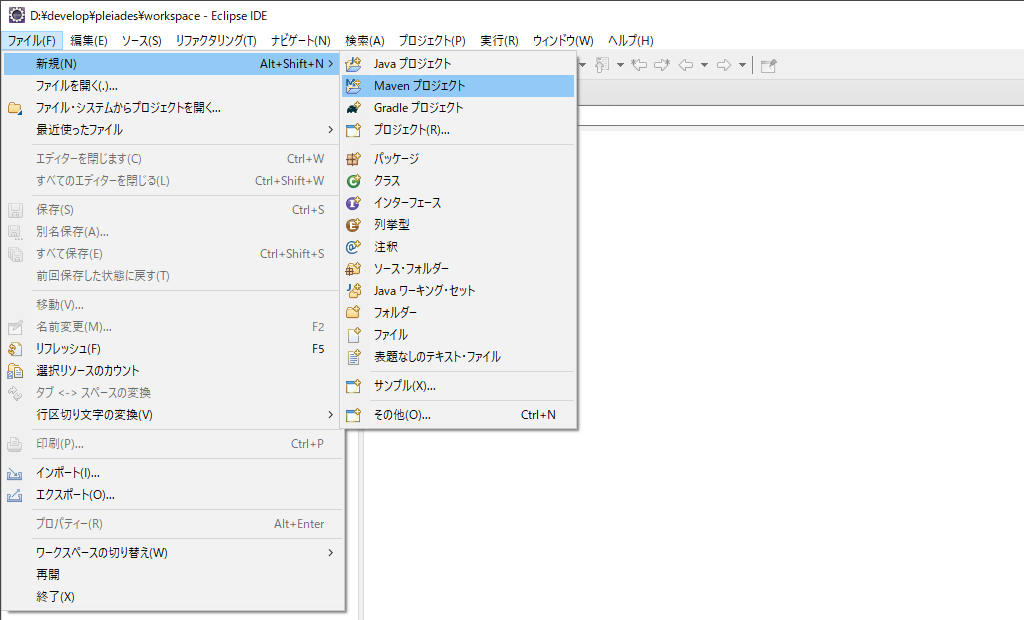Click the プロジェクト(R)... wizard icon
This screenshot has width=1024, height=620.
pos(353,130)
